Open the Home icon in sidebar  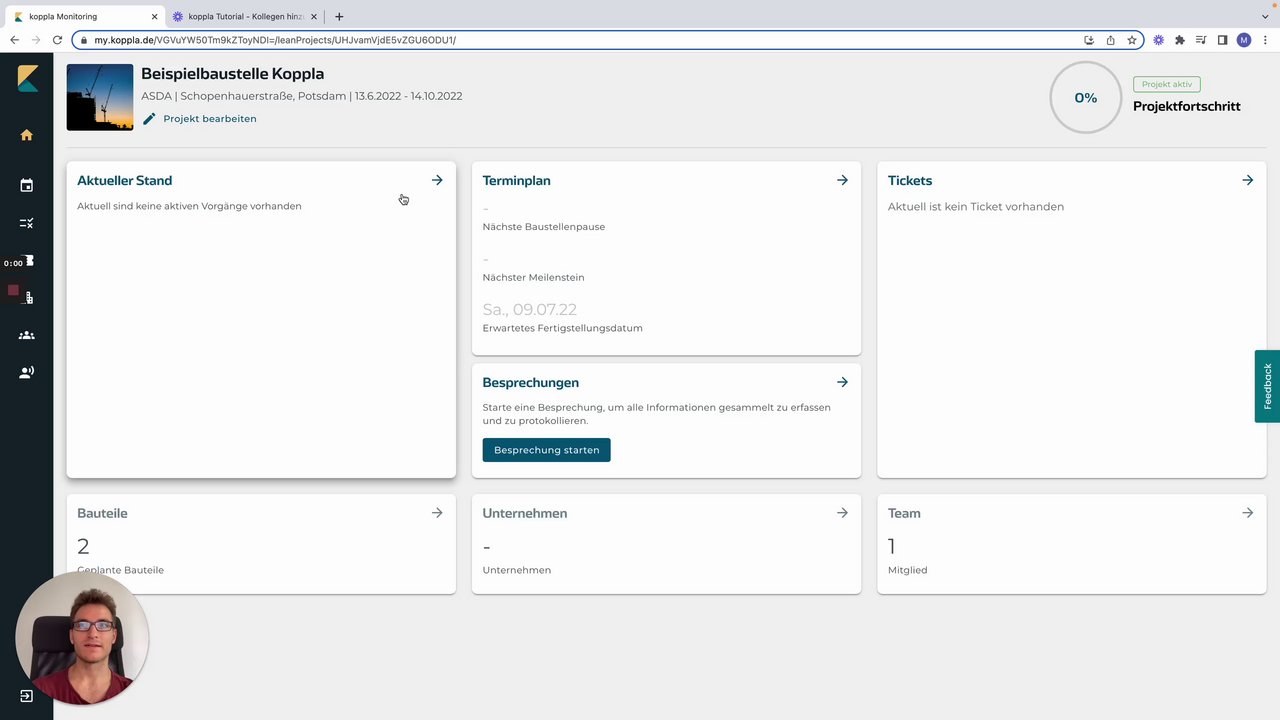tap(27, 135)
